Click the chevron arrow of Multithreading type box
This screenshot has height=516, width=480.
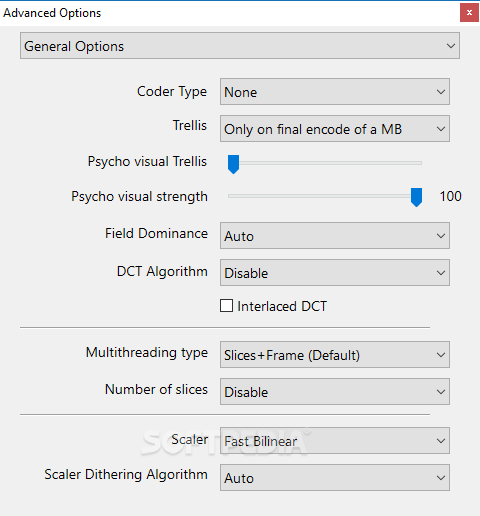click(441, 355)
